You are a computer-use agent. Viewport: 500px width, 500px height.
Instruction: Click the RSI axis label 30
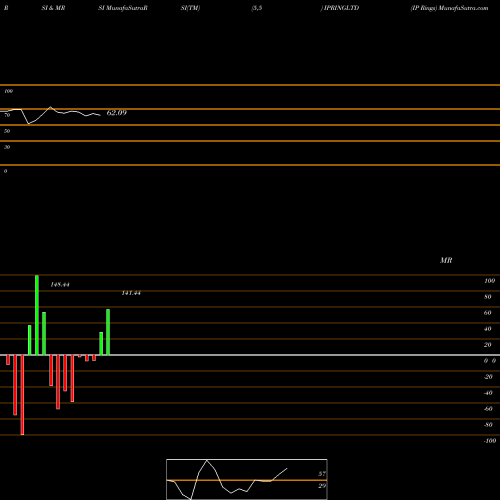click(7, 147)
